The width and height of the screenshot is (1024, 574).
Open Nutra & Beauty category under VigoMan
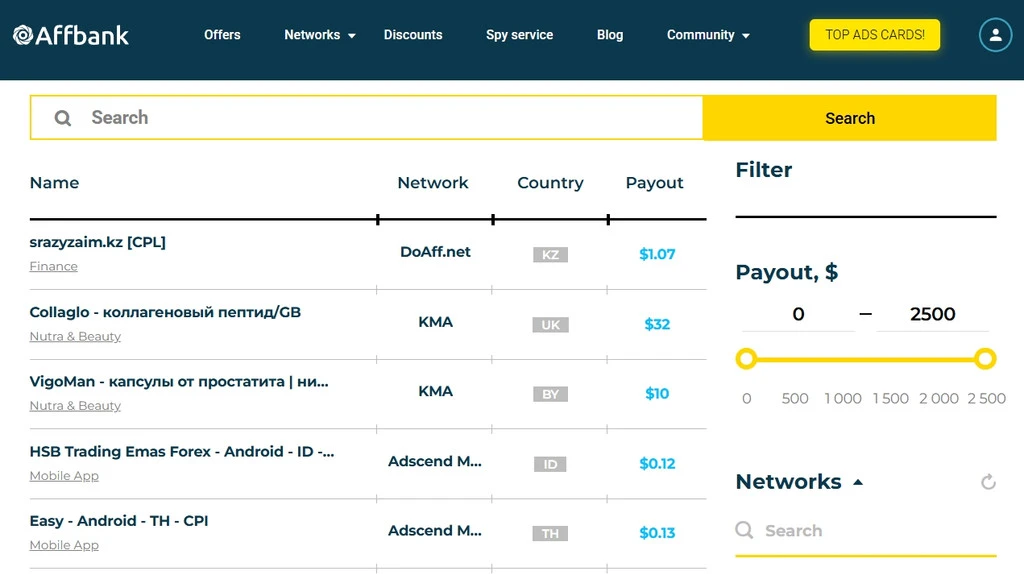[75, 406]
